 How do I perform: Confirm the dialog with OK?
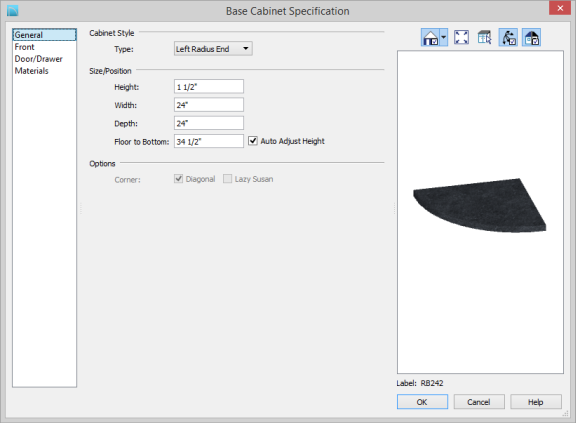pyautogui.click(x=422, y=402)
